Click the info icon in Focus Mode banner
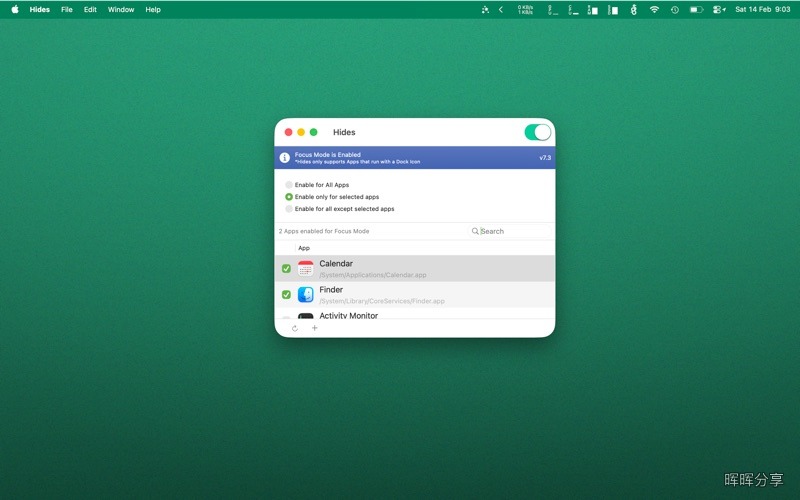Screen dimensions: 800x500 [x=285, y=158]
